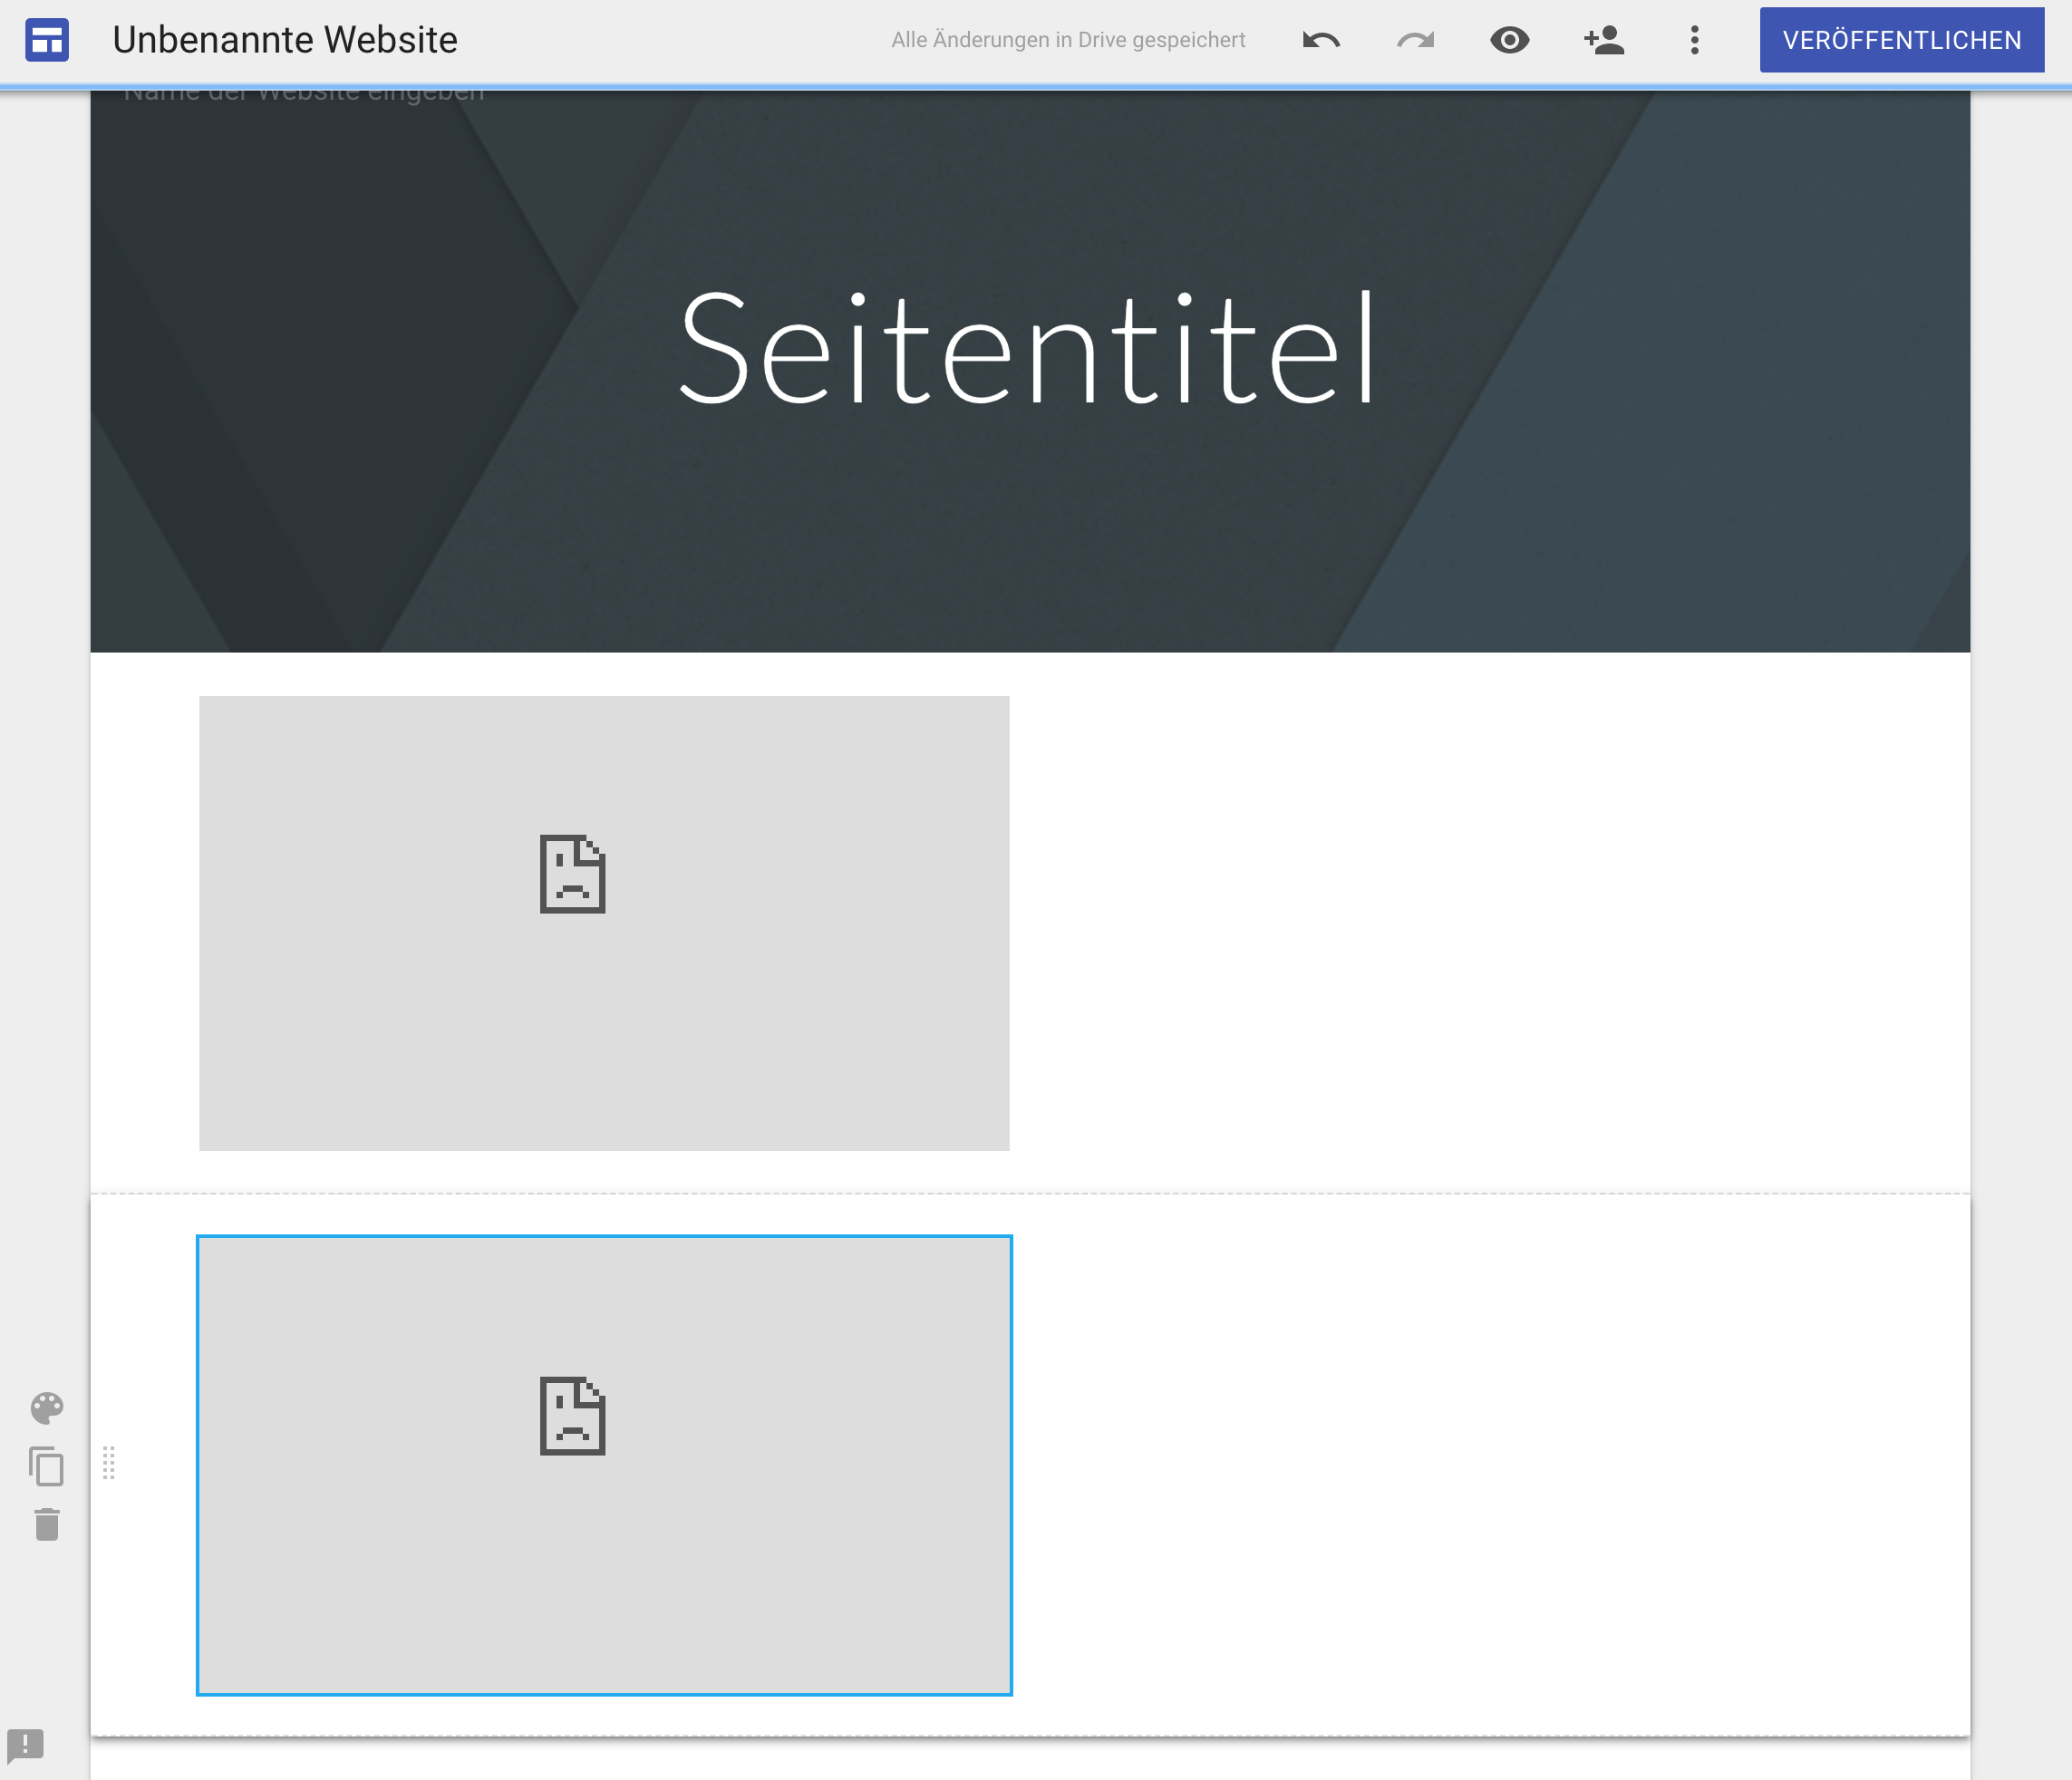This screenshot has height=1780, width=2072.
Task: Click the section drag handle dots
Action: pyautogui.click(x=109, y=1463)
